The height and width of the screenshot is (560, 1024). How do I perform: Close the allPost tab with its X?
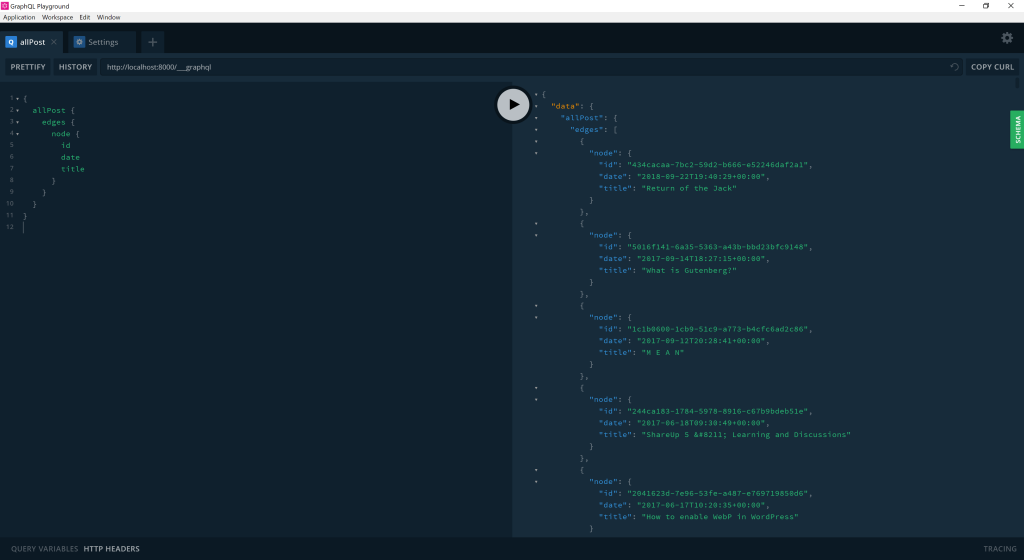(x=54, y=42)
